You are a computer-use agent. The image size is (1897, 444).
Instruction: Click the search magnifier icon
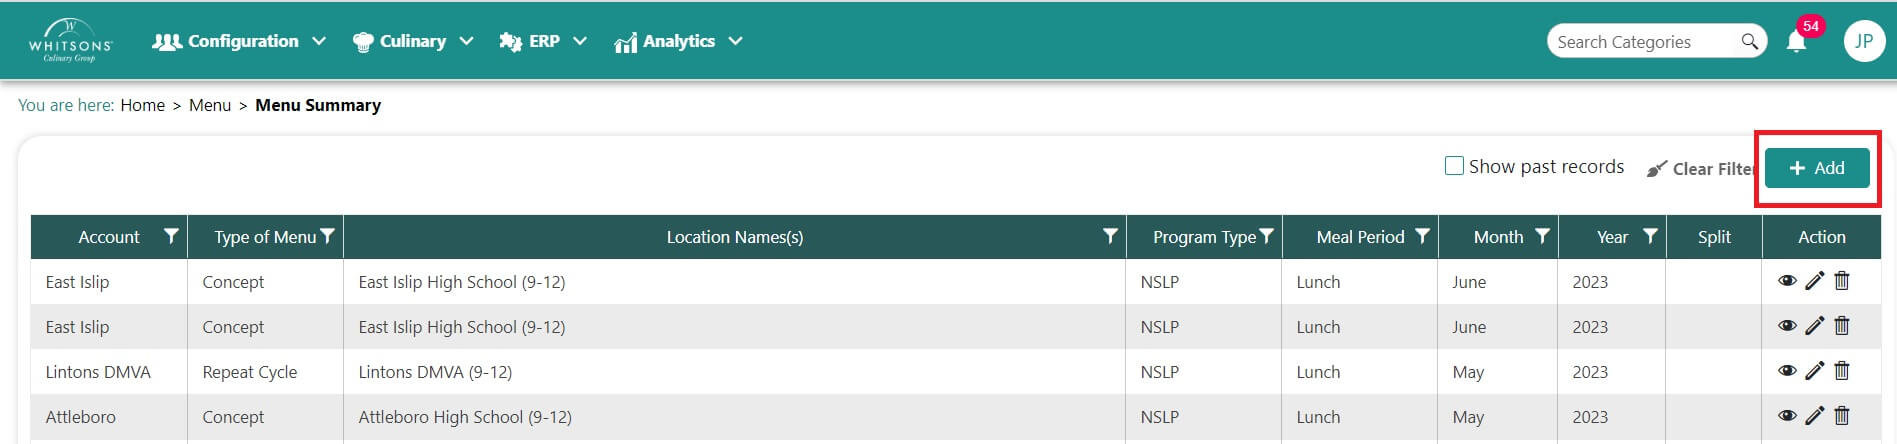(1749, 42)
